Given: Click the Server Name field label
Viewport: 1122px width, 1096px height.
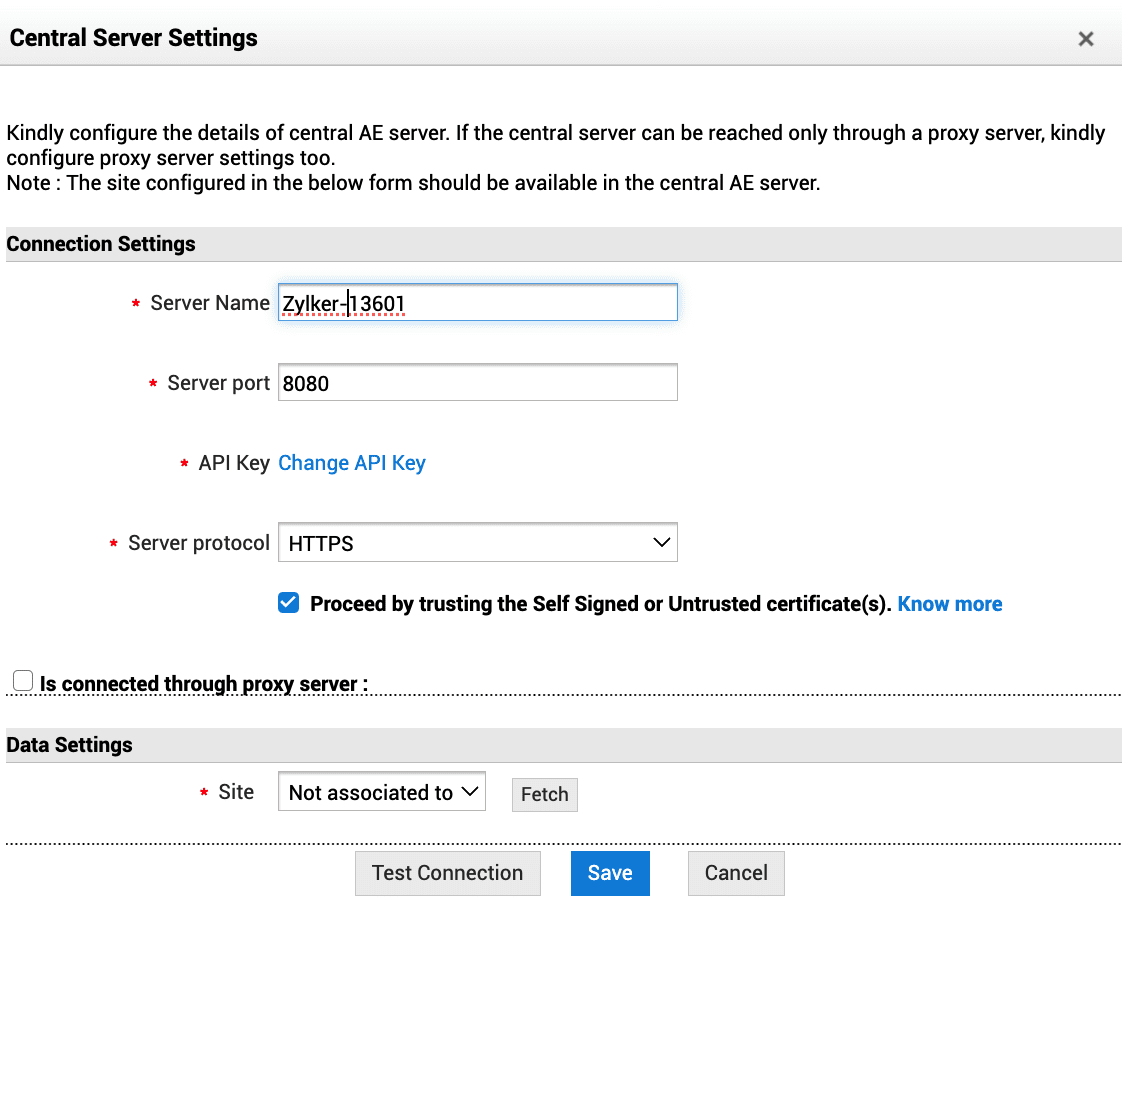Looking at the screenshot, I should pyautogui.click(x=210, y=303).
